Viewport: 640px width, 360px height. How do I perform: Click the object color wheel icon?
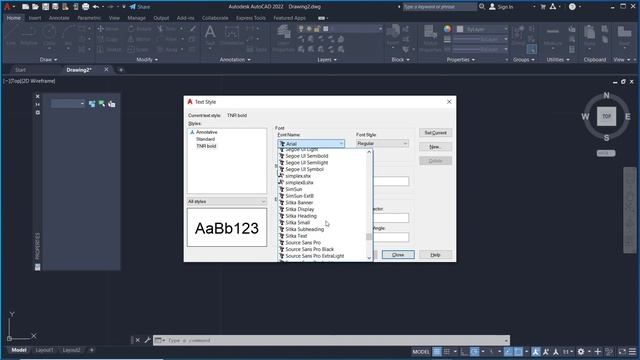(447, 29)
